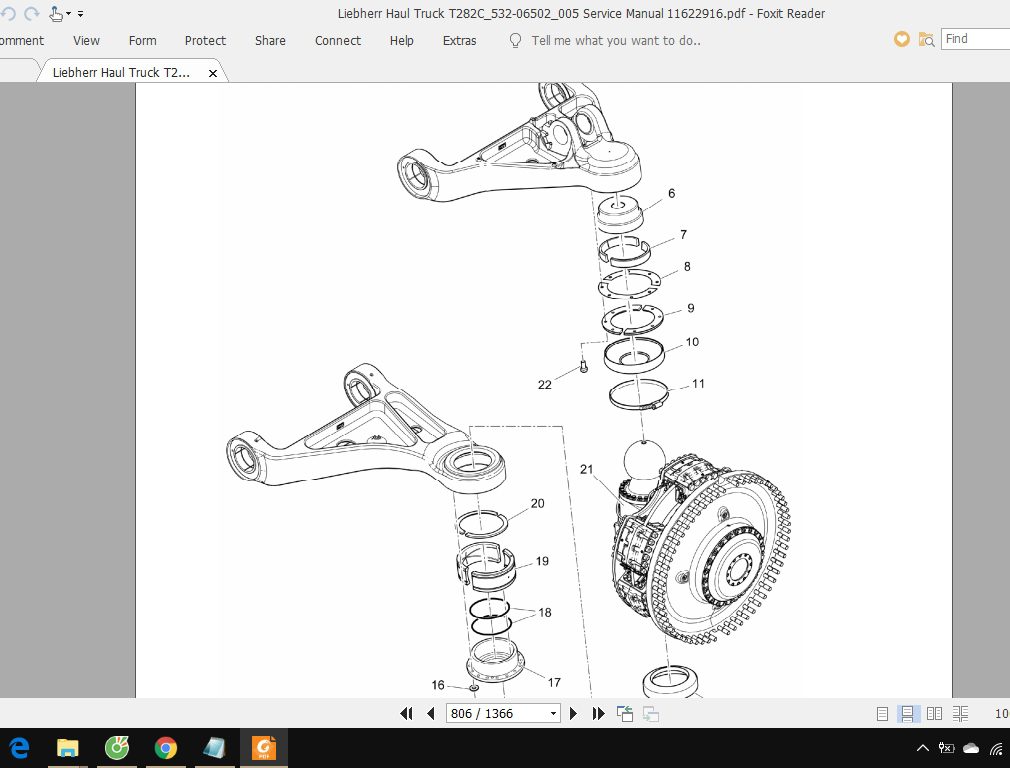This screenshot has height=768, width=1010.
Task: Open the Hand tool dropdown arrow
Action: 70,14
